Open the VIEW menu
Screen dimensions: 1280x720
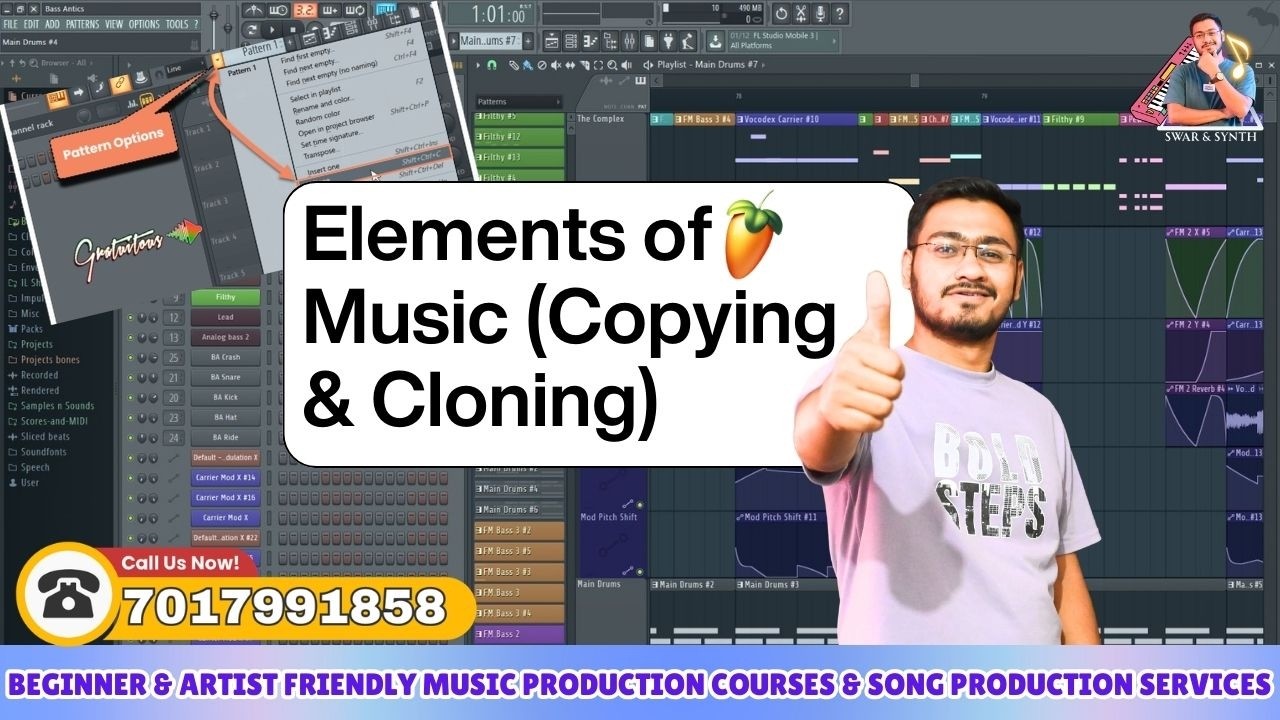pyautogui.click(x=114, y=24)
